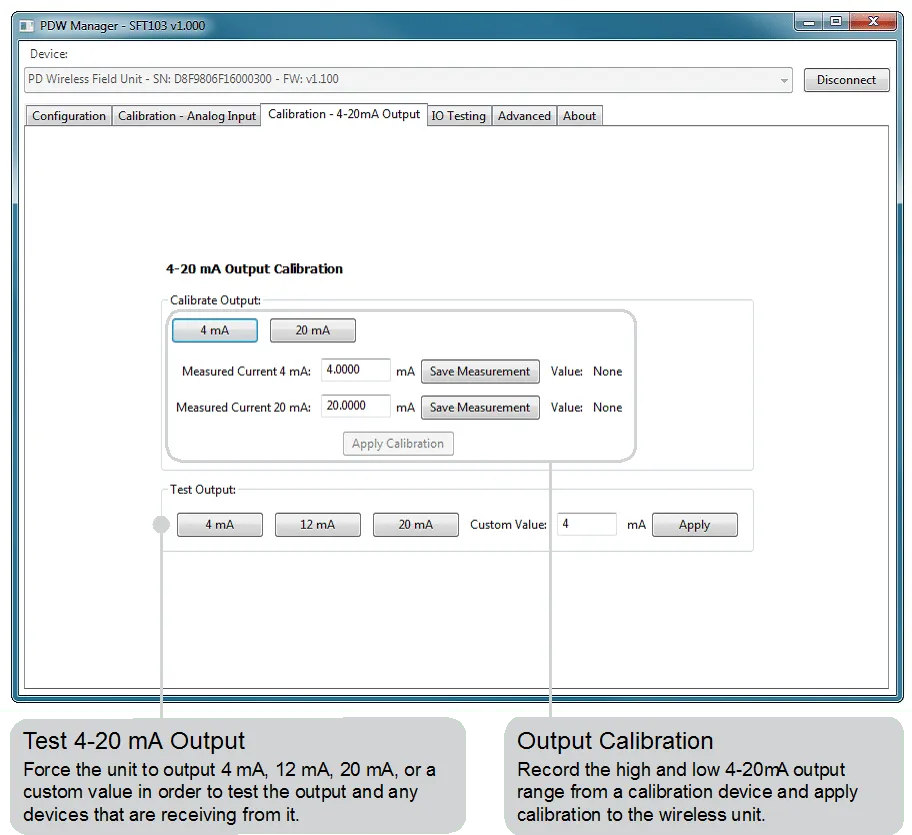Open the Advanced tab
This screenshot has height=835, width=912.
pyautogui.click(x=524, y=116)
